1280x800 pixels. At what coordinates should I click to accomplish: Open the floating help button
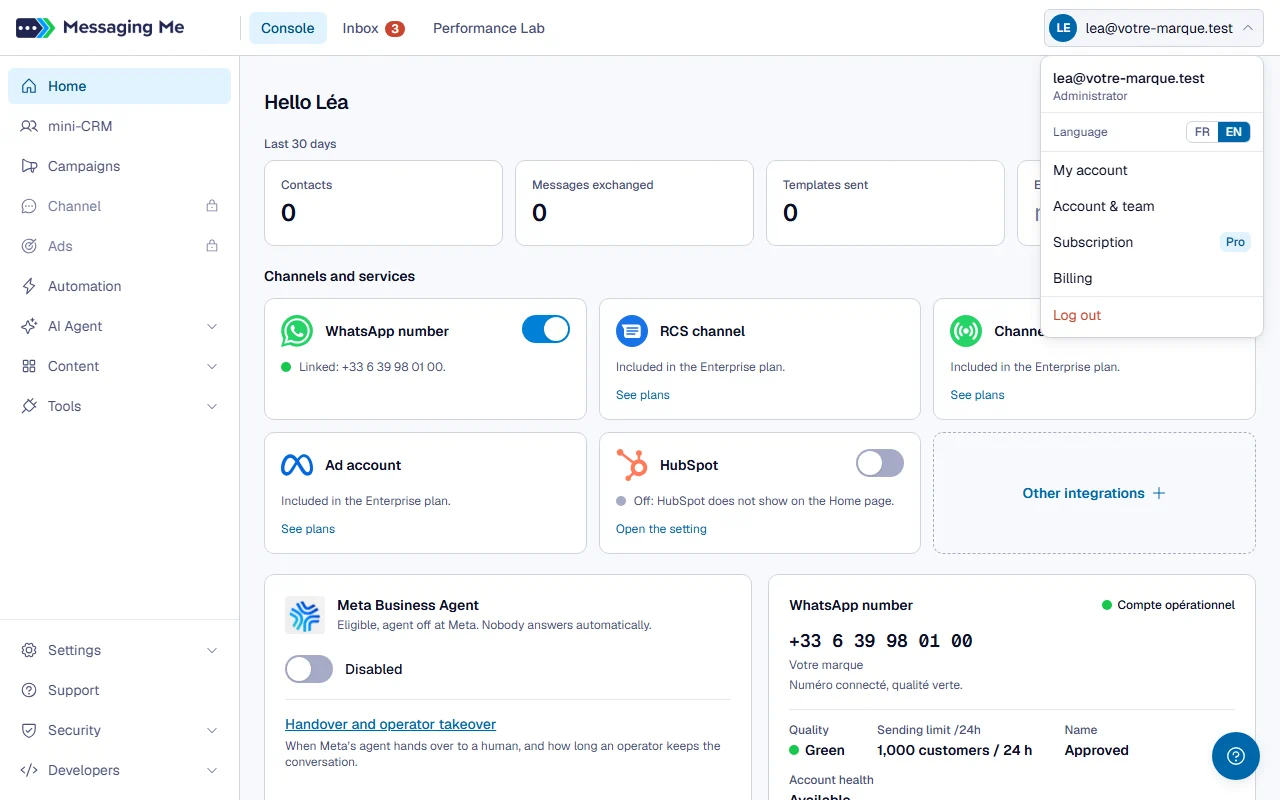click(1236, 756)
